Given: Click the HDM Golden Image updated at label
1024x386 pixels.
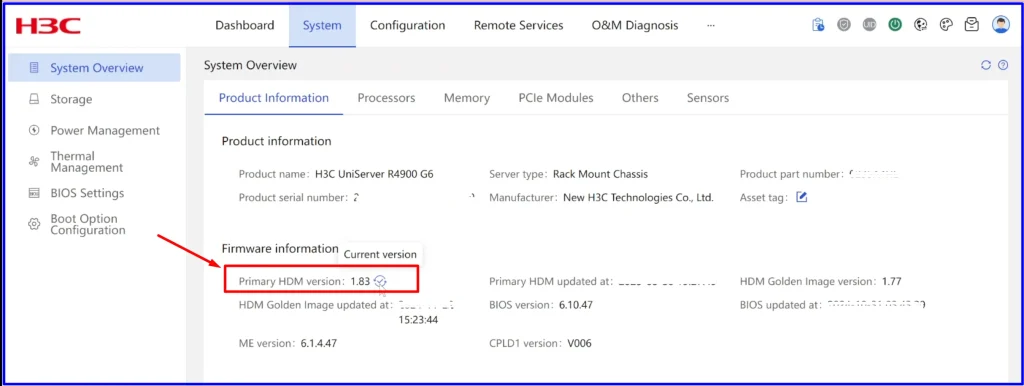Looking at the screenshot, I should pos(315,304).
